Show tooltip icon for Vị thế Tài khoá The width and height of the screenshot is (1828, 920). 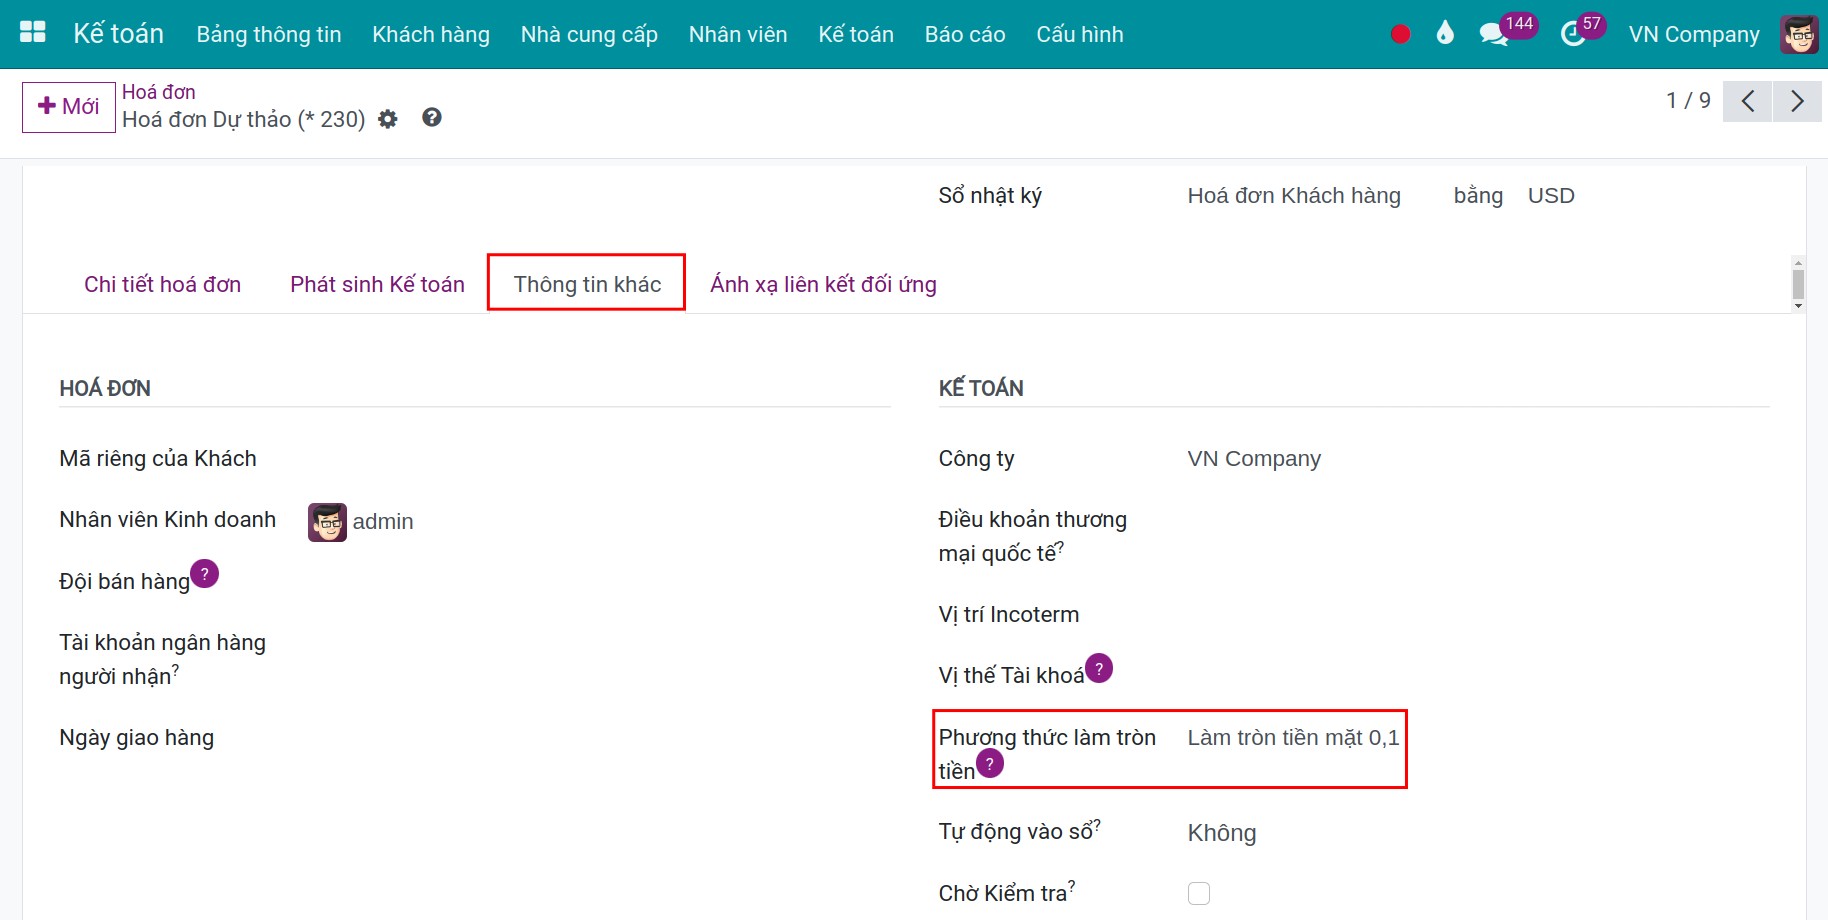click(x=1099, y=668)
